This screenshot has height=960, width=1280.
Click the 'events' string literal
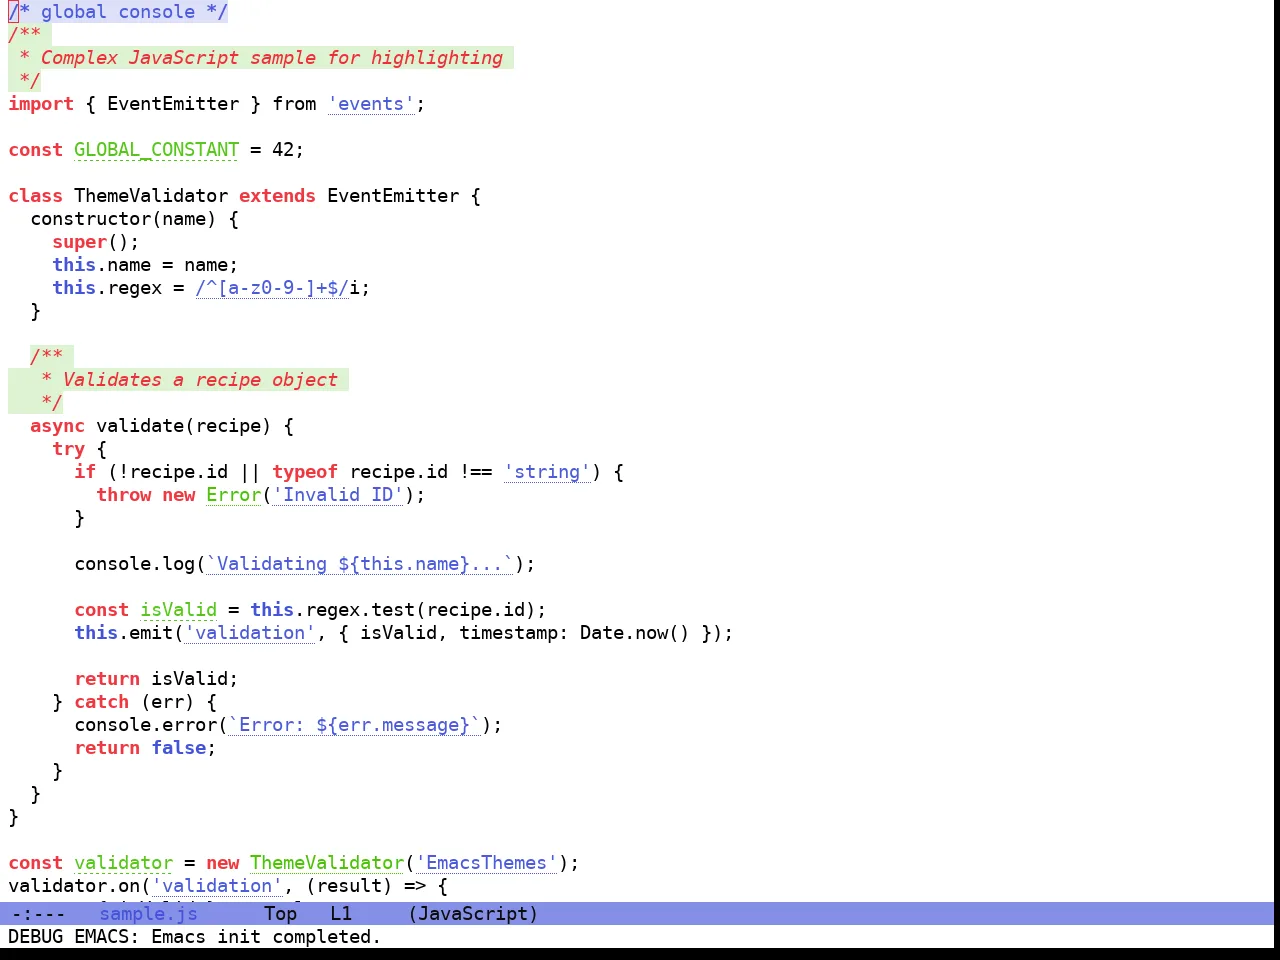coord(371,104)
